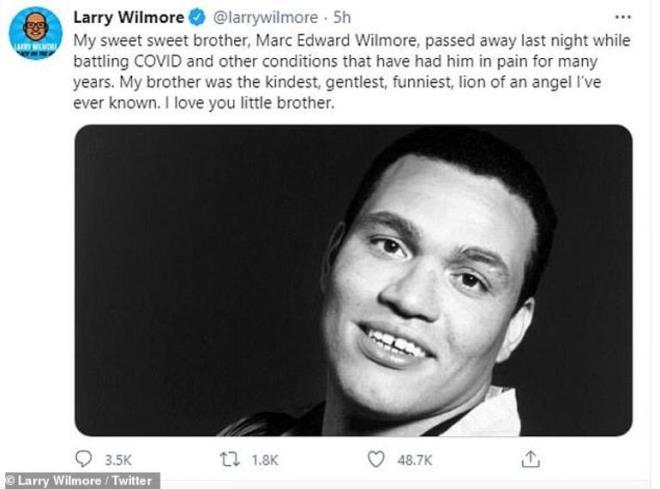Click the blue verified badge
Viewport: 660px width, 489px height.
click(x=197, y=17)
